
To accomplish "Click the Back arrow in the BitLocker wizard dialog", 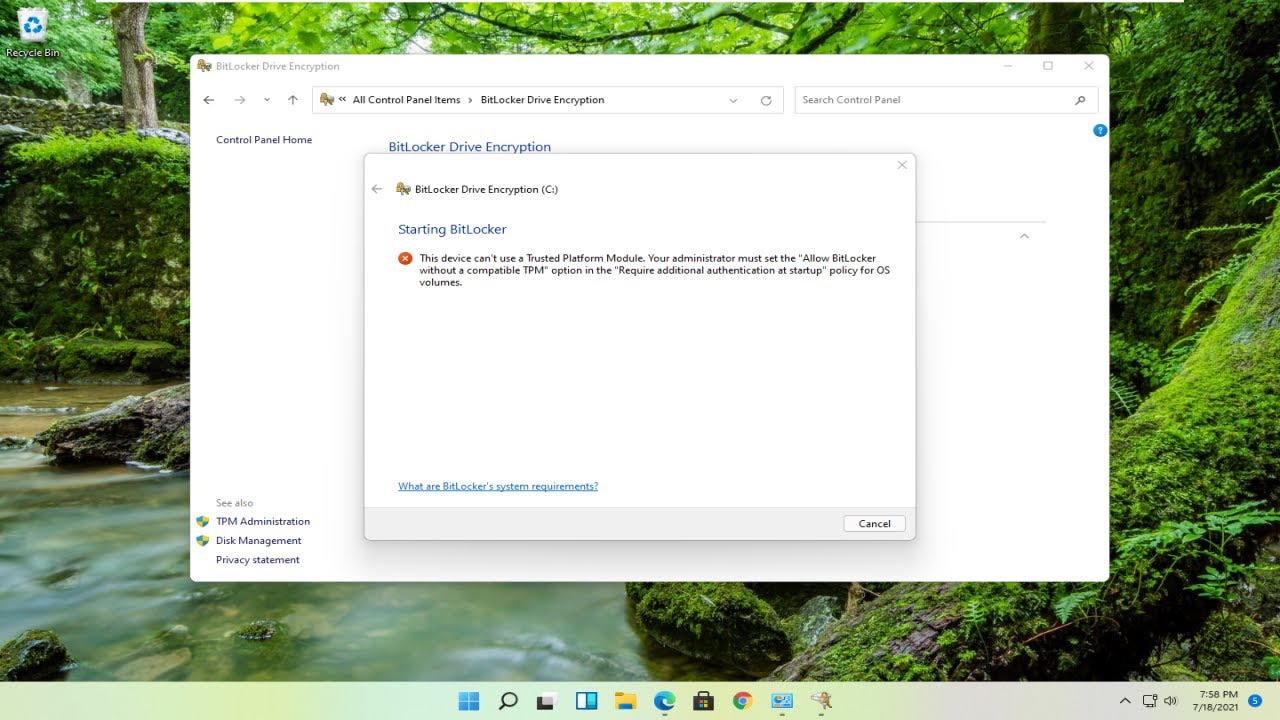I will tap(377, 189).
